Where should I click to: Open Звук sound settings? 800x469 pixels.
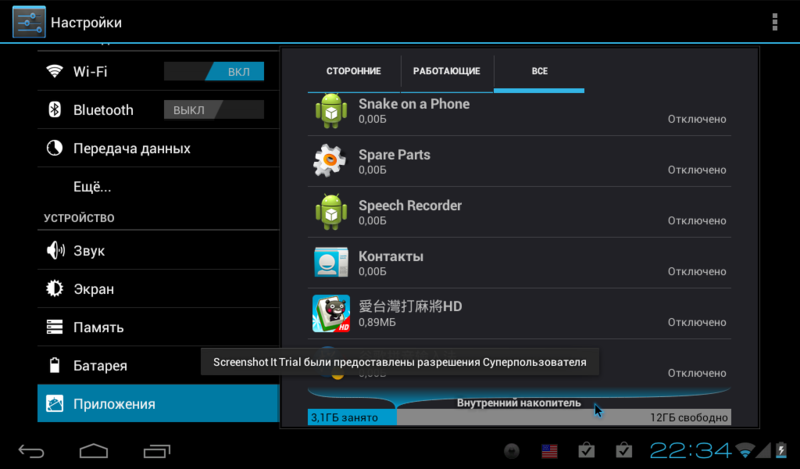[158, 251]
